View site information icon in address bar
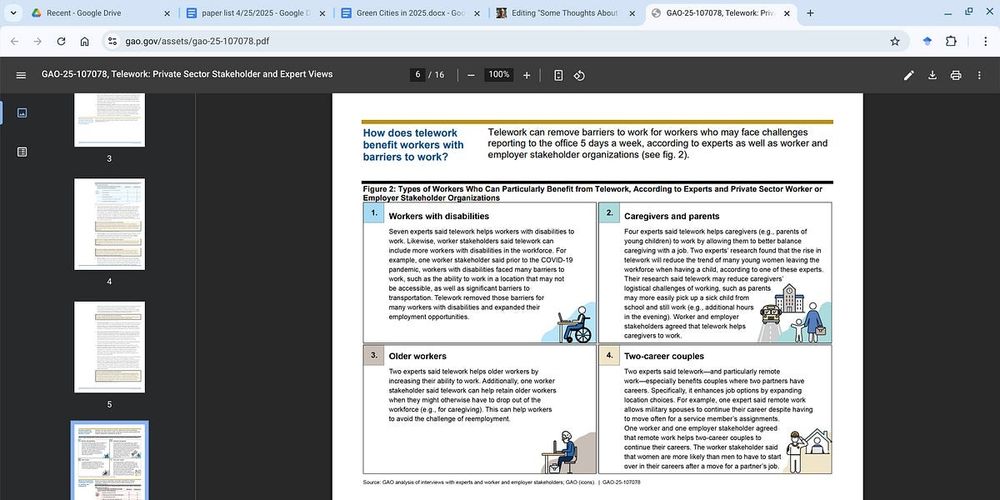Screen dimensions: 1000x500 tap(112, 41)
